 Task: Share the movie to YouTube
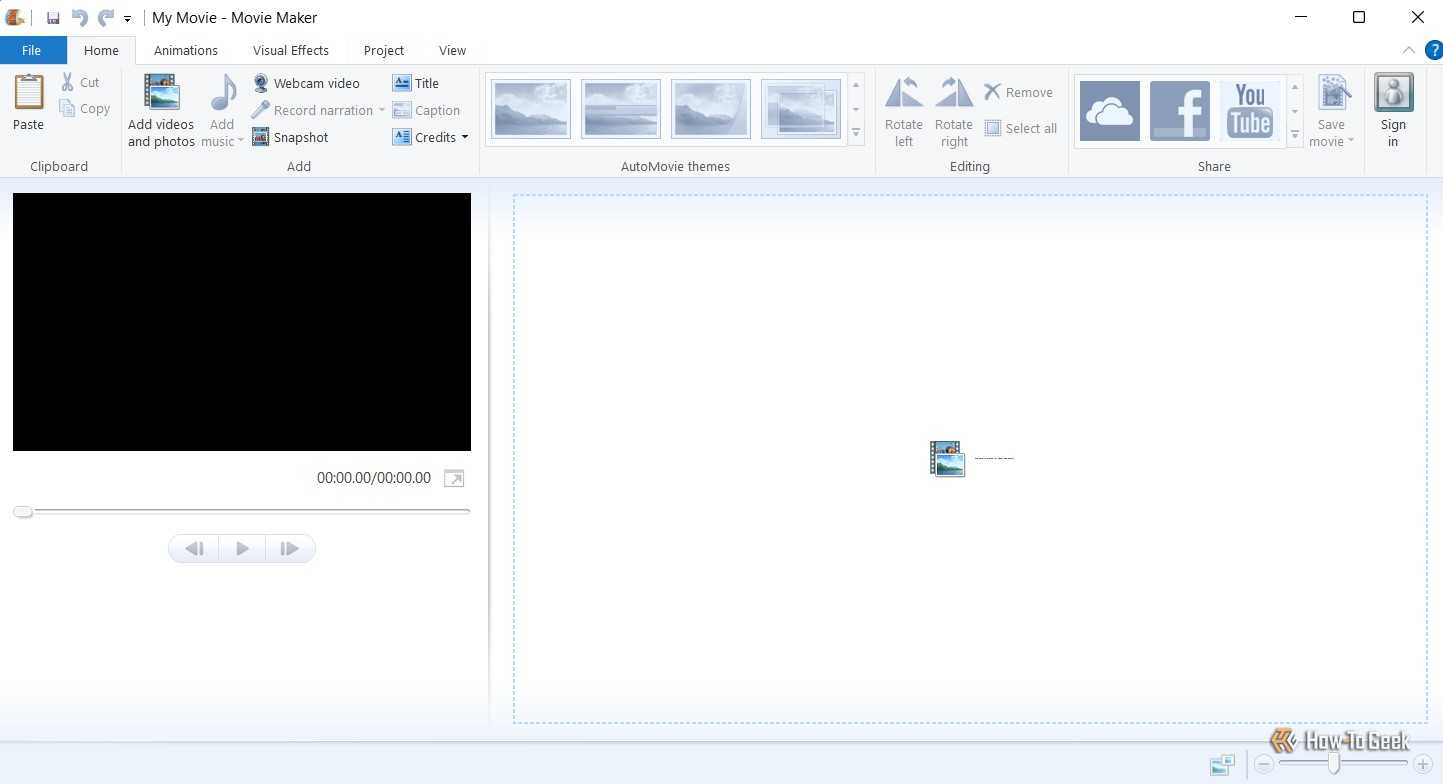(x=1249, y=110)
